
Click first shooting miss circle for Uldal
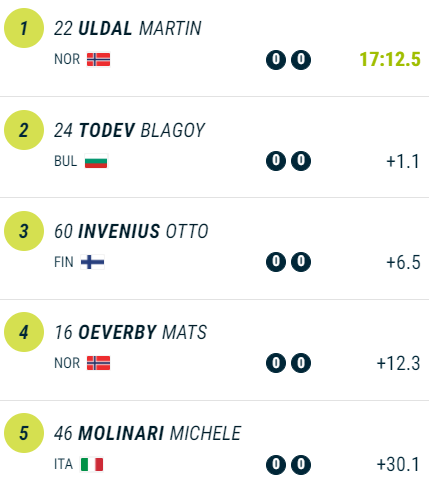[x=276, y=60]
